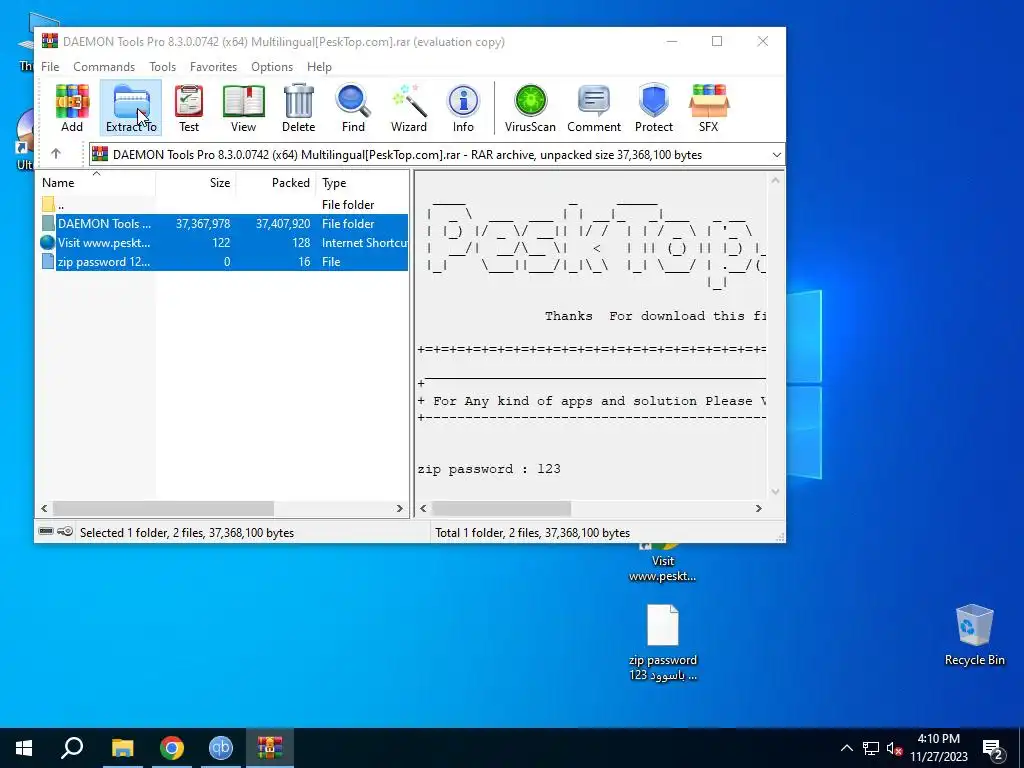Screen dimensions: 1024x768
Task: Create SFX self-extracting archive
Action: [x=709, y=108]
